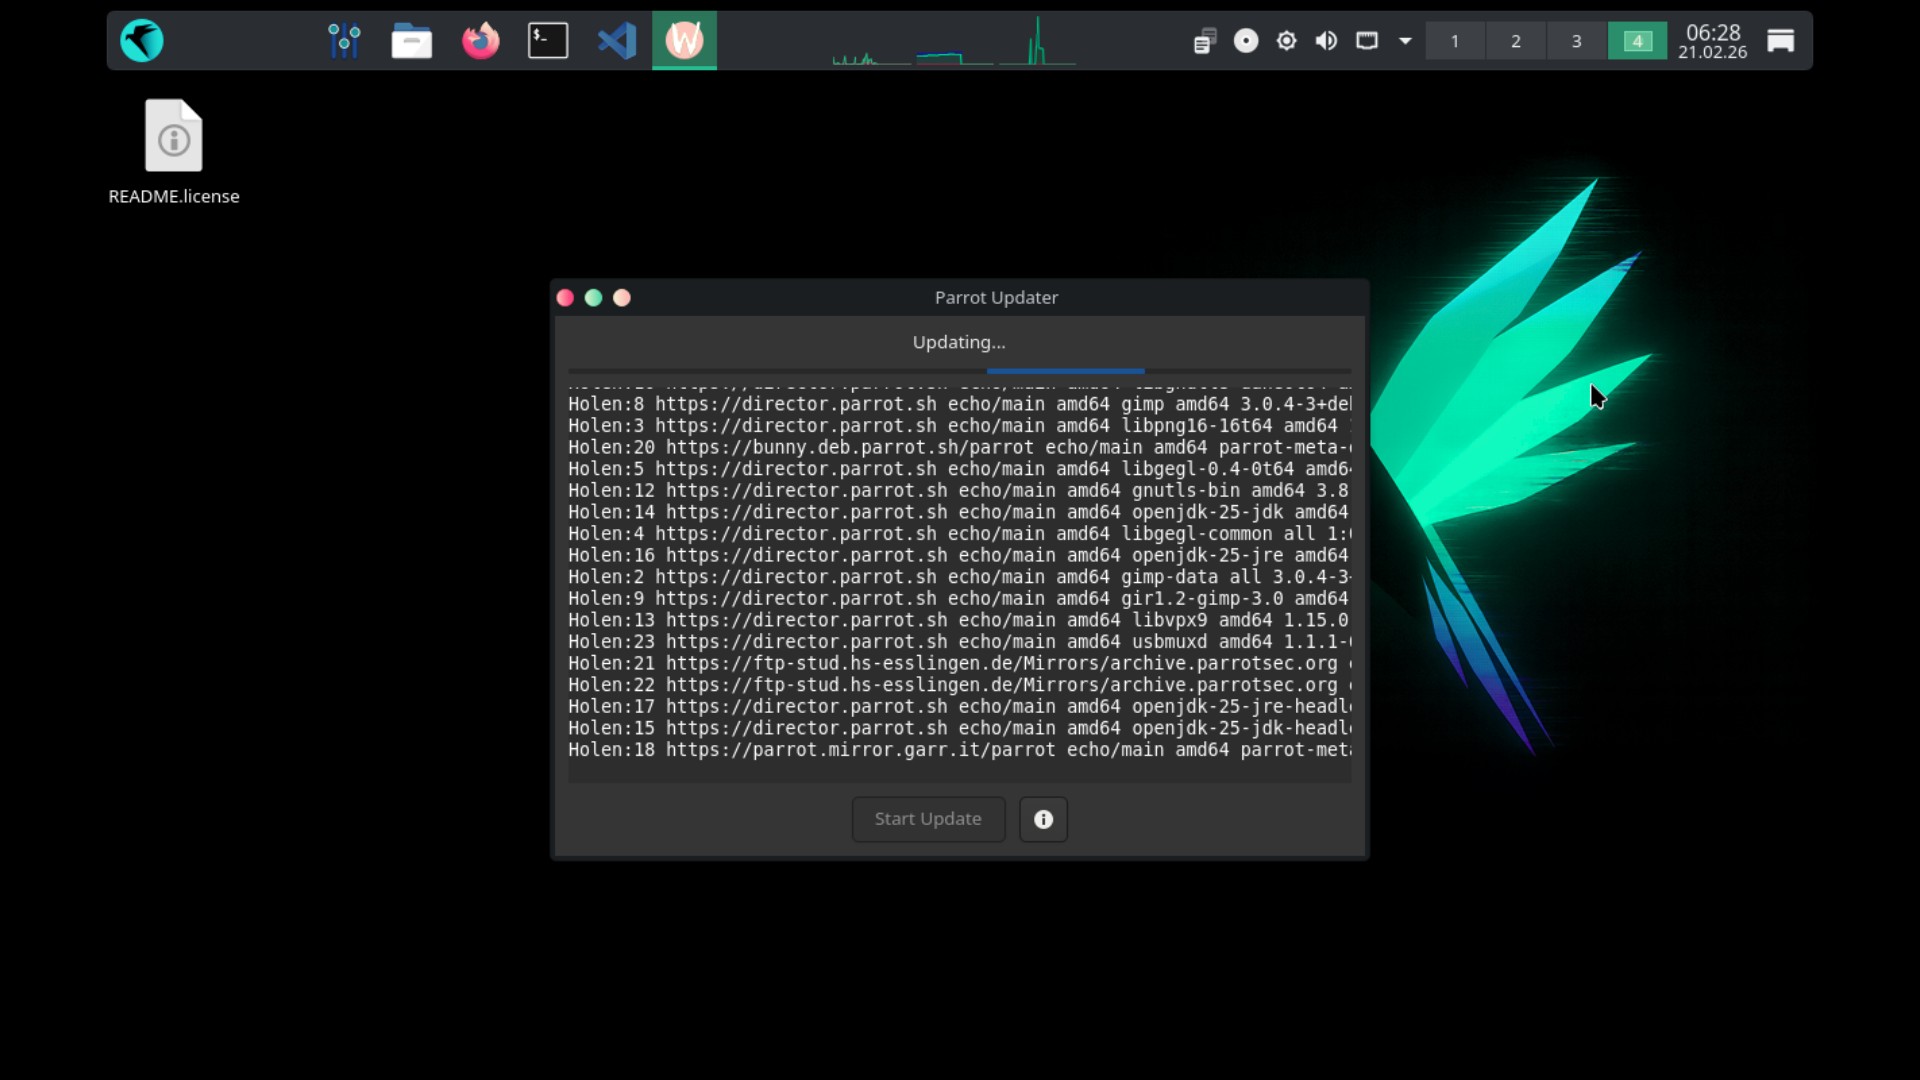
Task: Open the Parrot application launcher menu
Action: 141,41
